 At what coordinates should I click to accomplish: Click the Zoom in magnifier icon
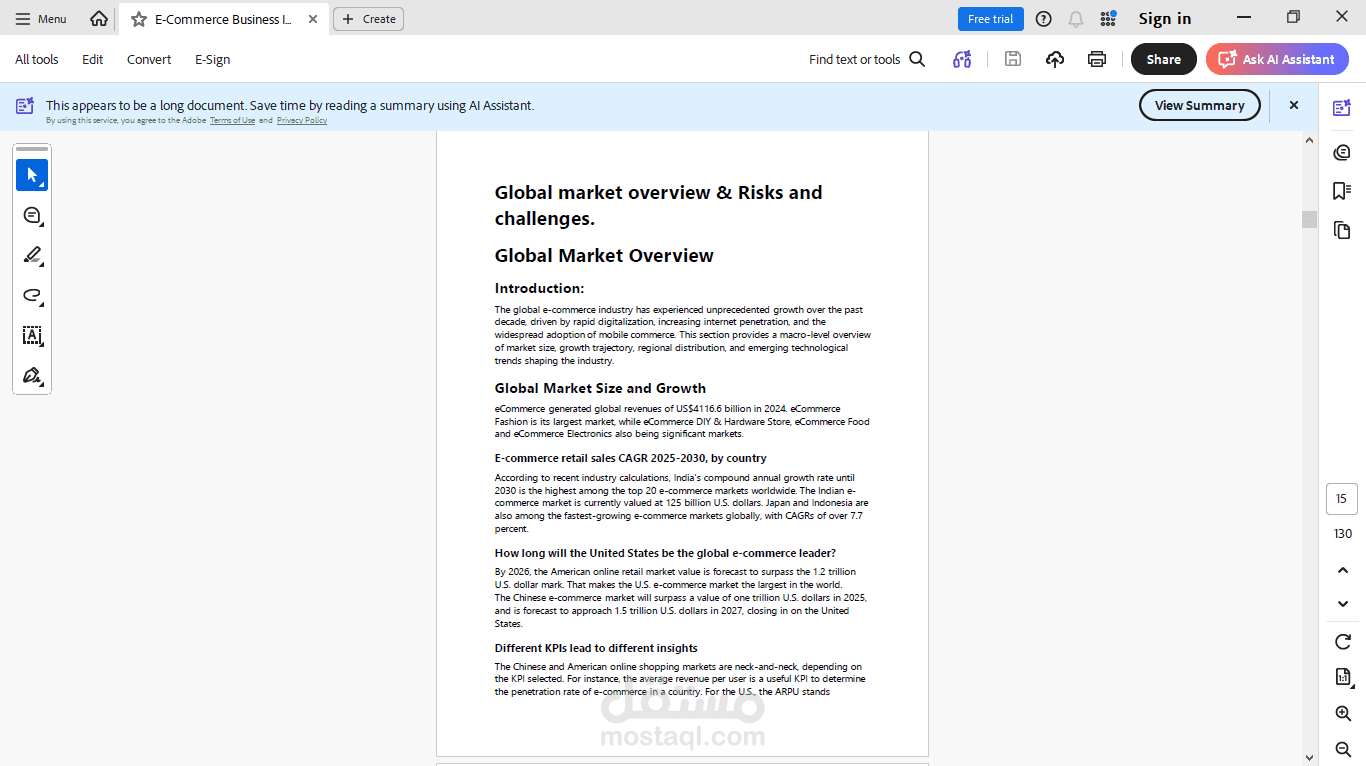click(1343, 713)
